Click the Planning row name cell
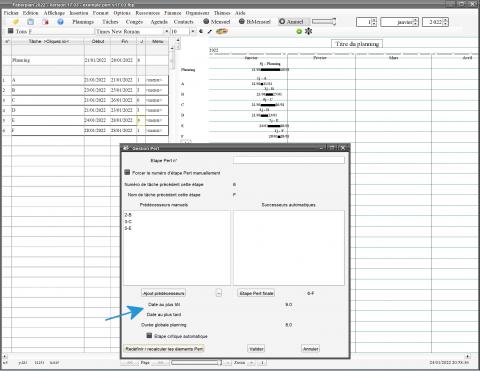 point(48,60)
